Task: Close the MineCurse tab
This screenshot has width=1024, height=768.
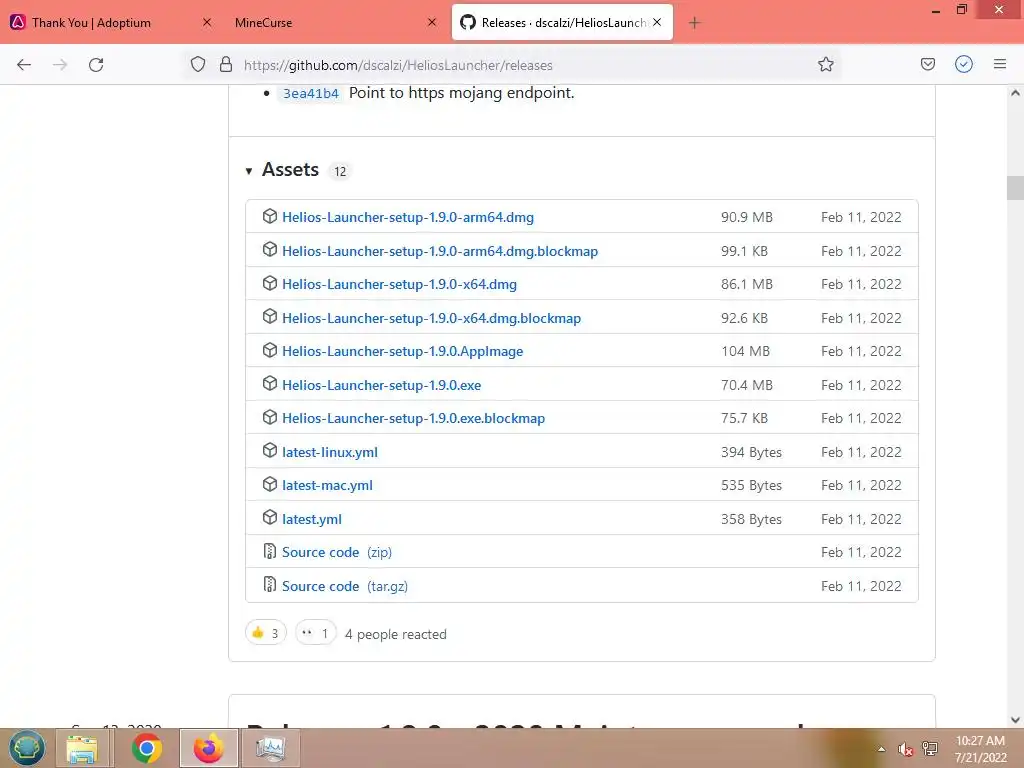Action: 432,22
